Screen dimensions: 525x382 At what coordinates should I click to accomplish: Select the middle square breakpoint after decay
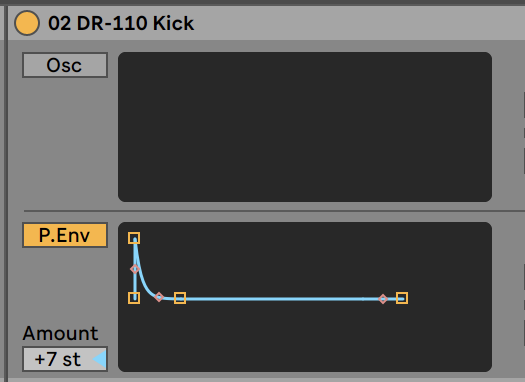pyautogui.click(x=180, y=298)
